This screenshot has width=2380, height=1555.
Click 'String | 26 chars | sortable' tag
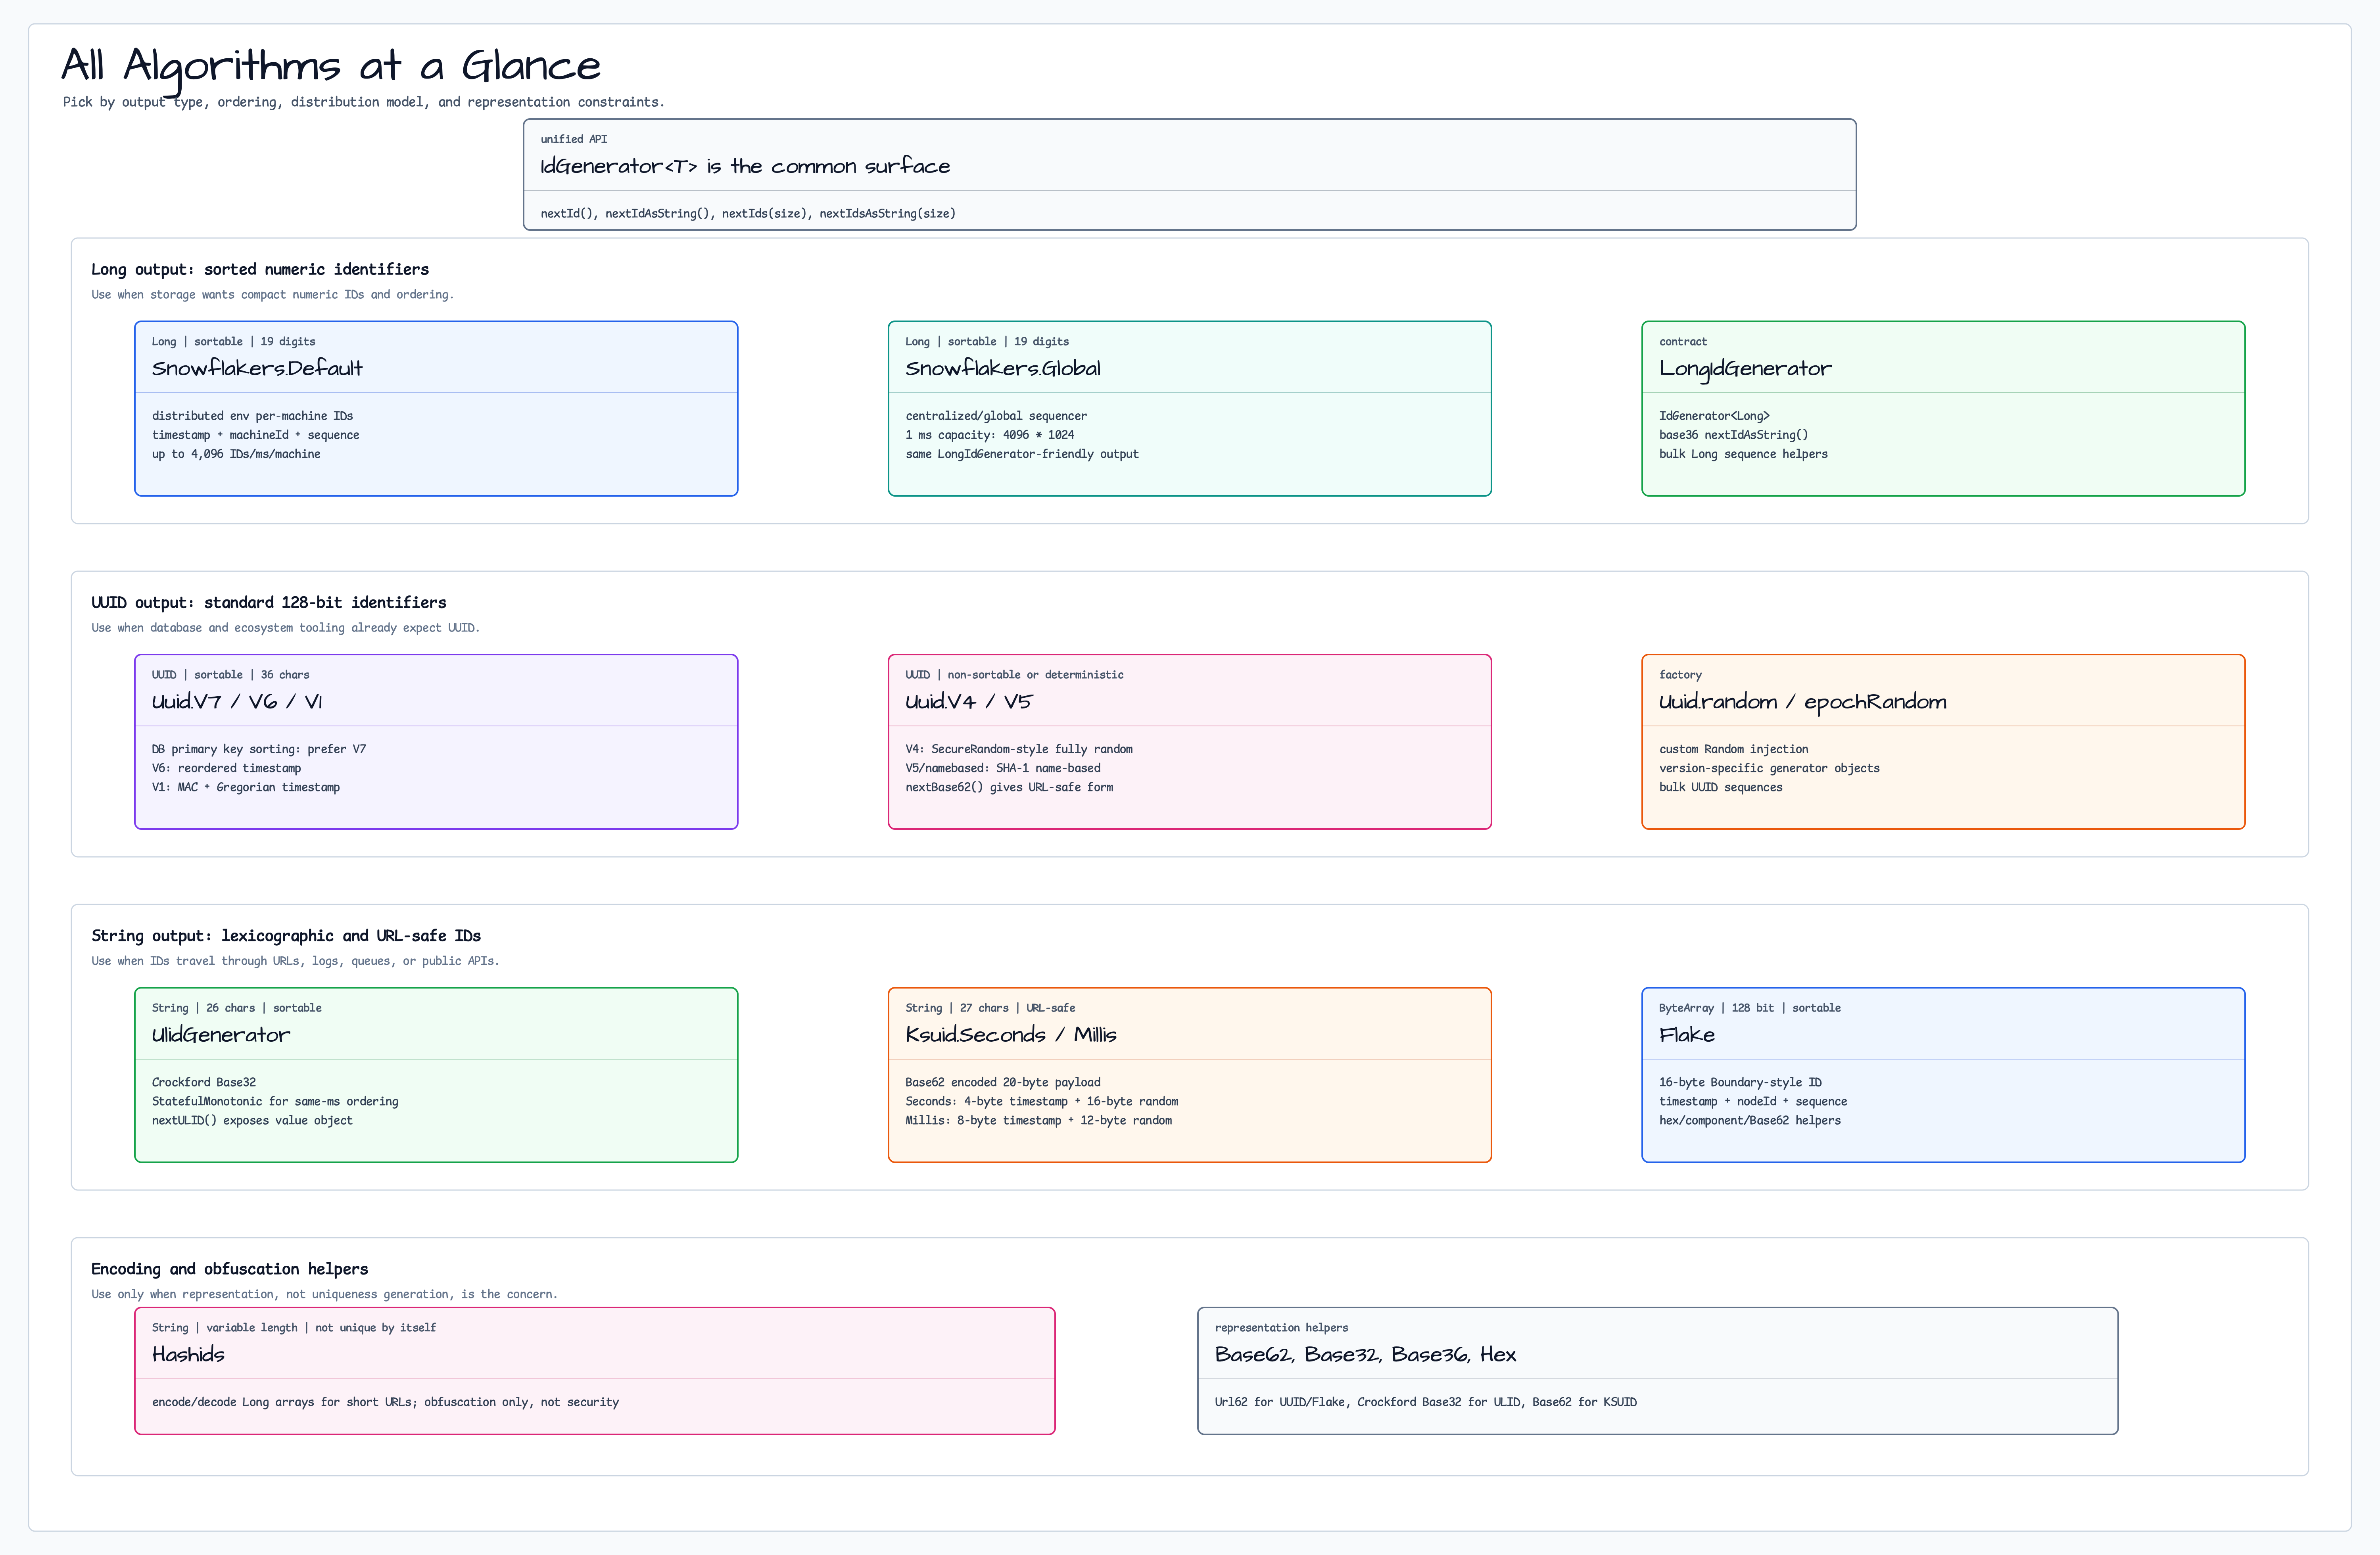tap(237, 1008)
